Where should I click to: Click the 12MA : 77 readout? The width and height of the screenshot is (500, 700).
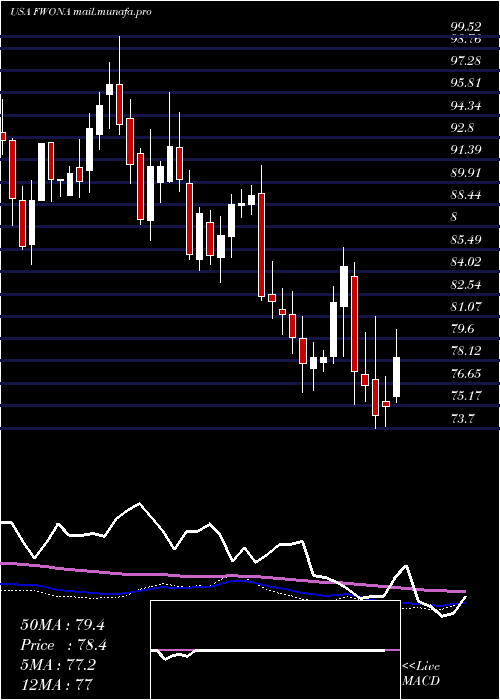(56, 685)
